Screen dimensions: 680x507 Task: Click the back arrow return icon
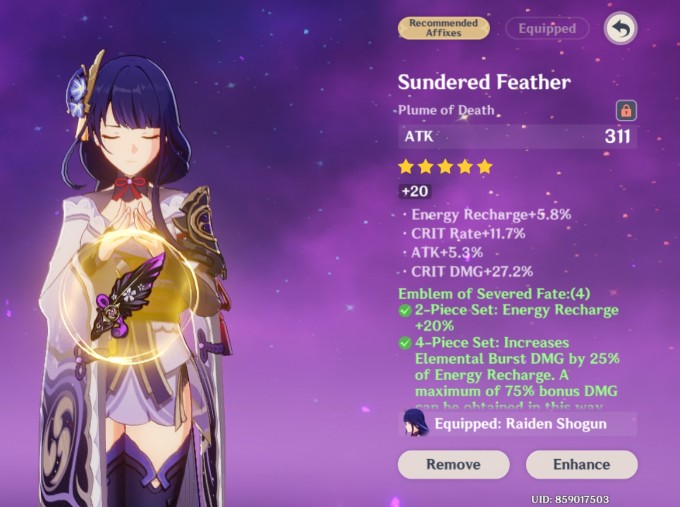click(621, 28)
